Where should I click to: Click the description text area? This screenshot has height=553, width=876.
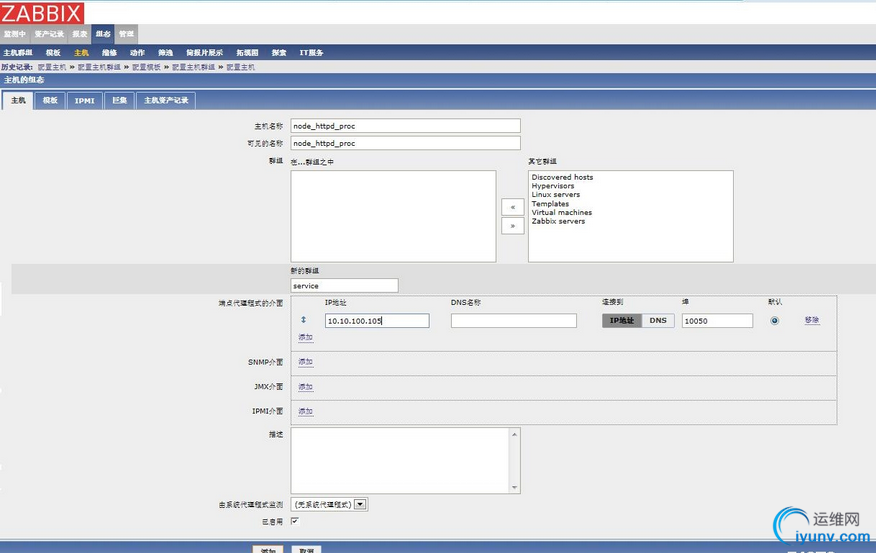coord(401,461)
